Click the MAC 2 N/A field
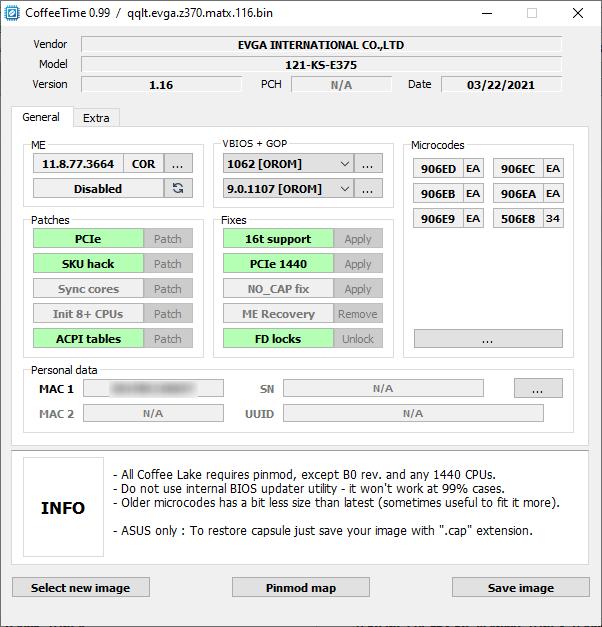 pyautogui.click(x=153, y=413)
